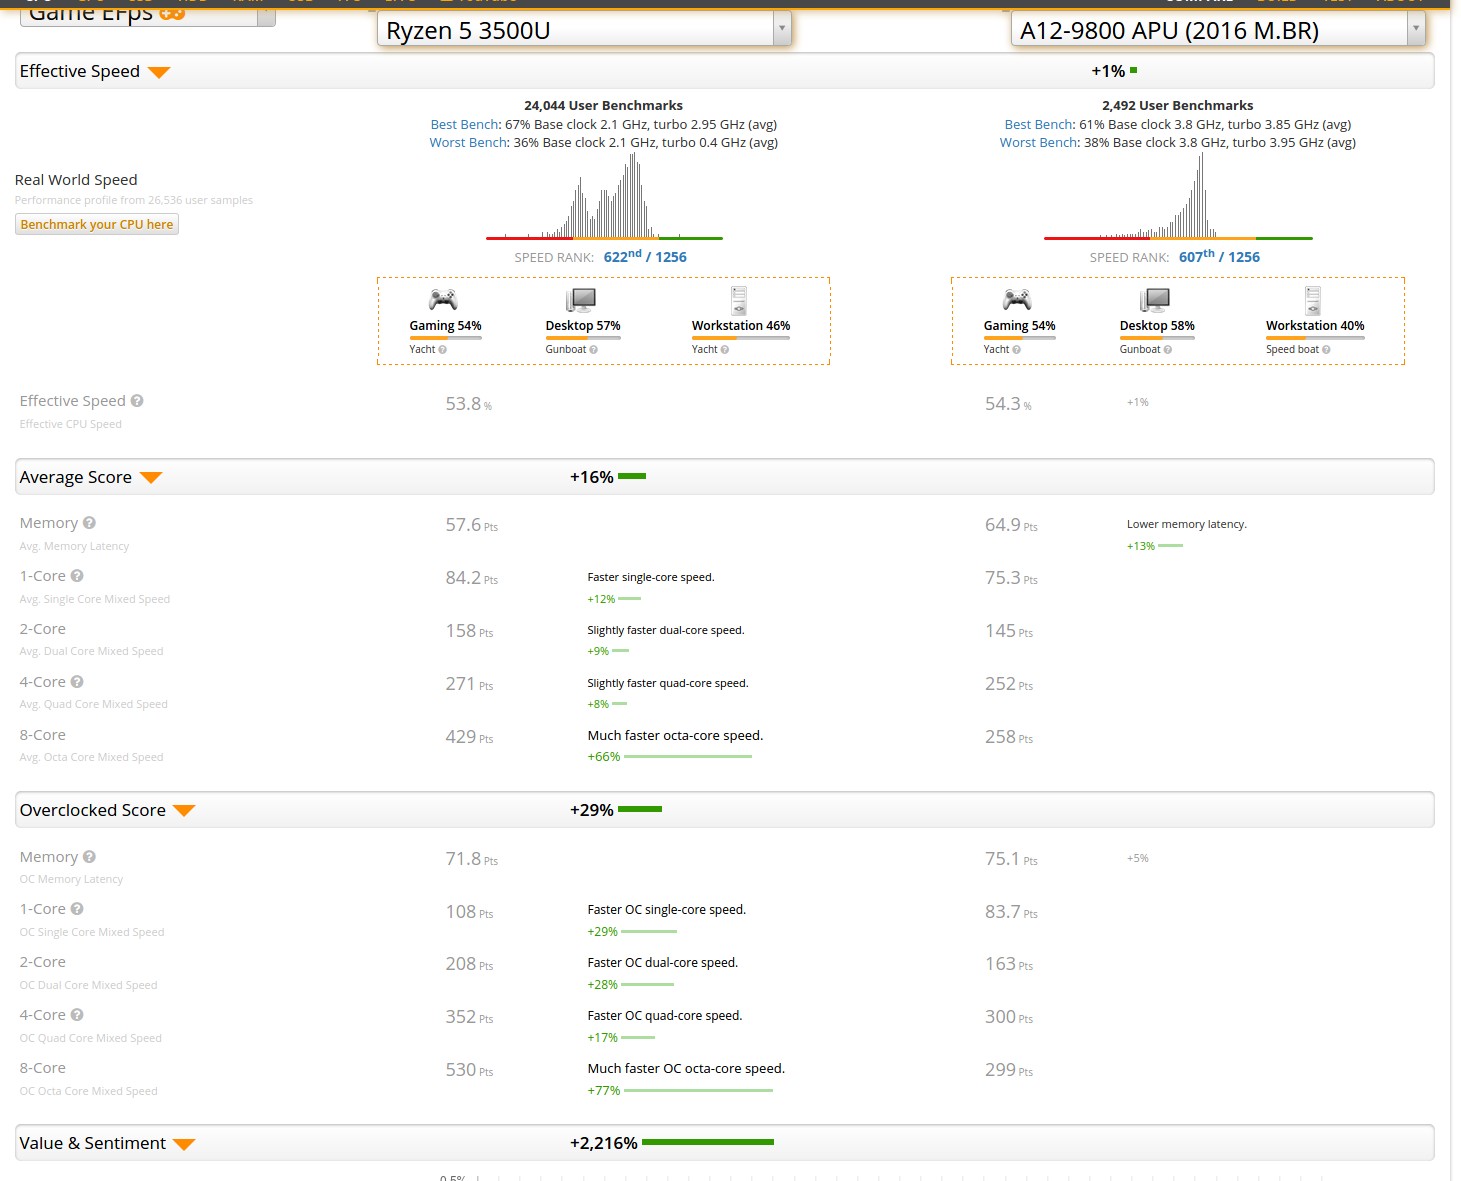Click the Ryzen 5 3500U benchmark histogram
This screenshot has height=1181, width=1461.
click(x=604, y=196)
